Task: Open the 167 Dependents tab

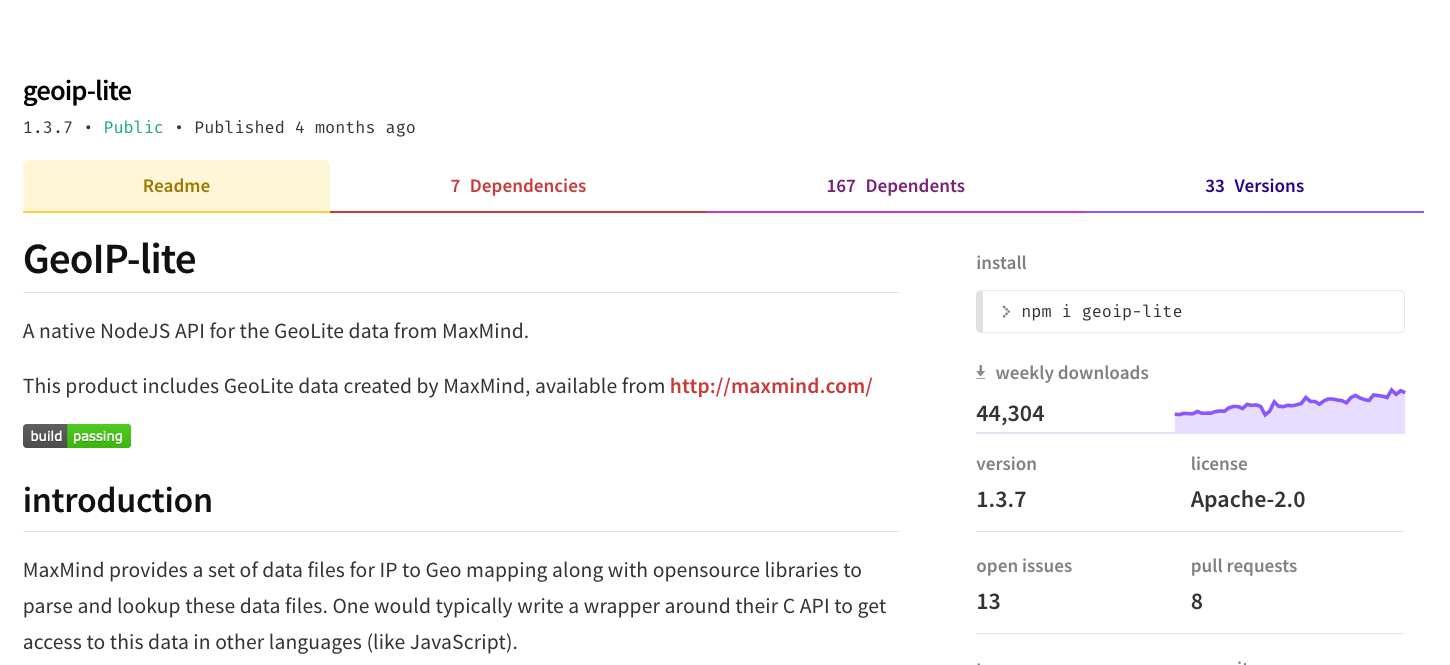Action: (x=895, y=186)
